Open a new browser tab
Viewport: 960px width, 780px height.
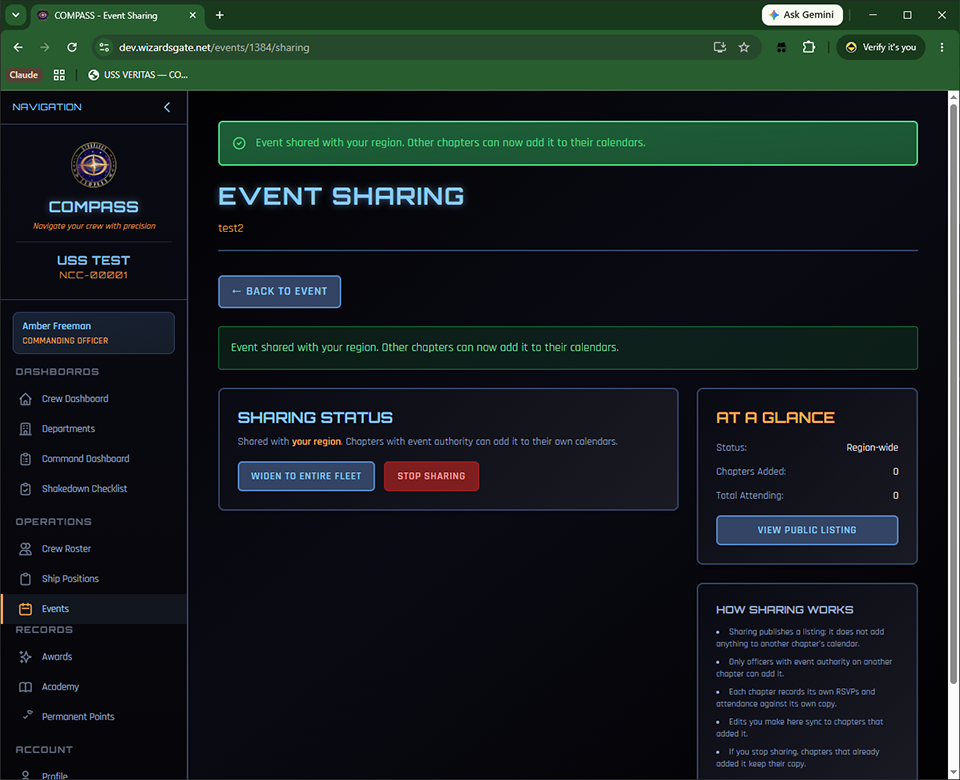click(x=219, y=15)
